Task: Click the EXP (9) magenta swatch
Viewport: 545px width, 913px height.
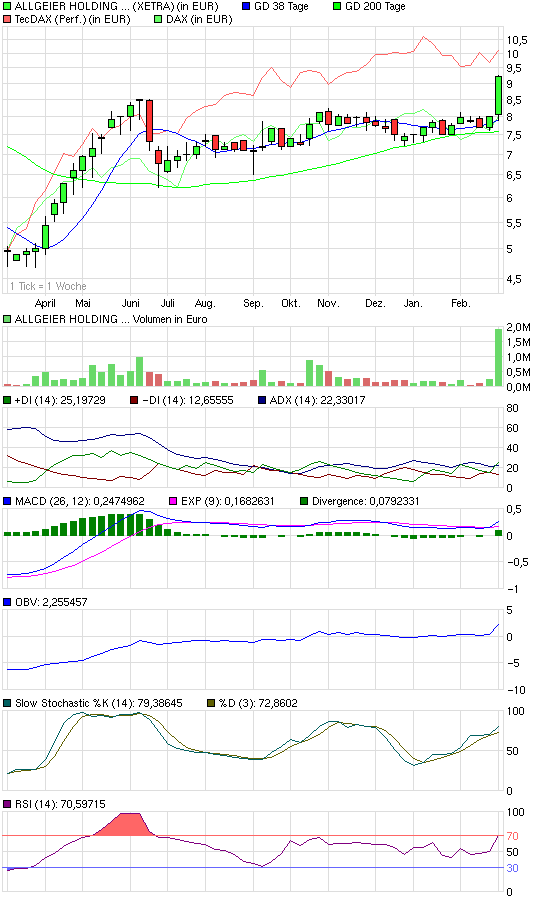Action: (x=173, y=501)
